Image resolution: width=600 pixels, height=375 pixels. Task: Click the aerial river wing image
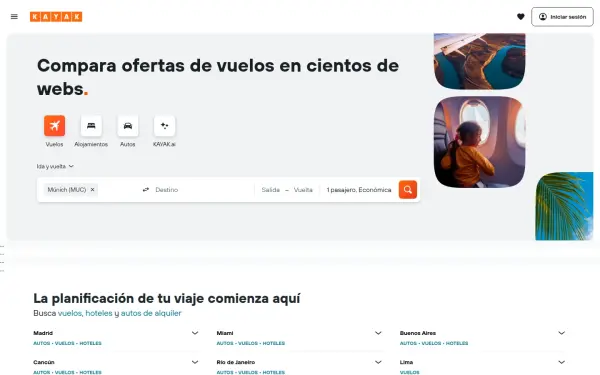pos(479,61)
